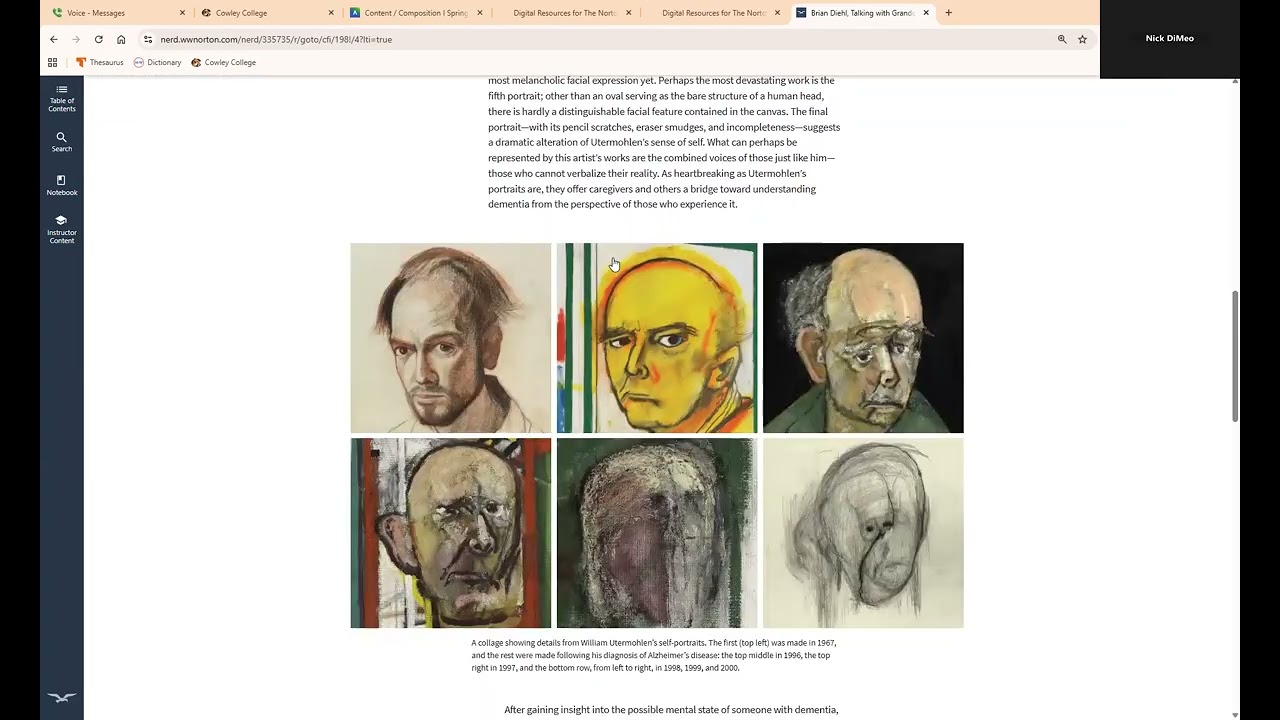Open a new browser tab

tap(948, 13)
